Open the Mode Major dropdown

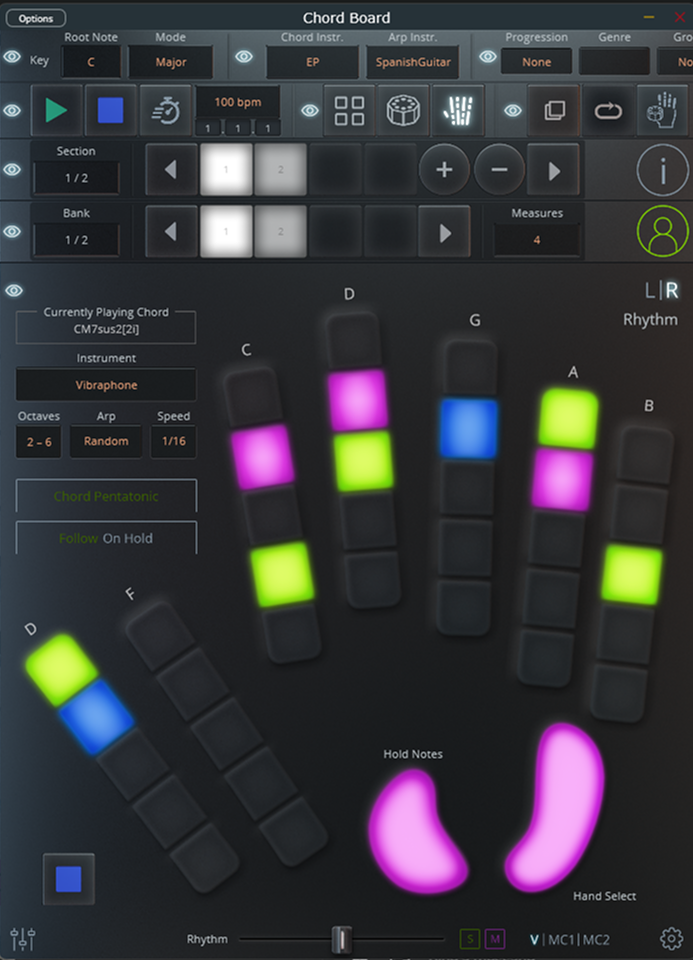point(171,62)
